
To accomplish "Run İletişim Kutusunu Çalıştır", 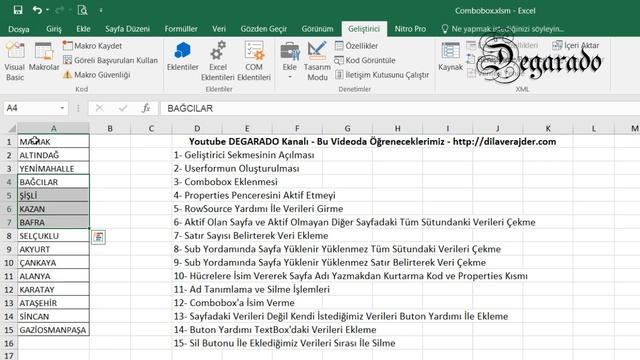I will tap(382, 75).
